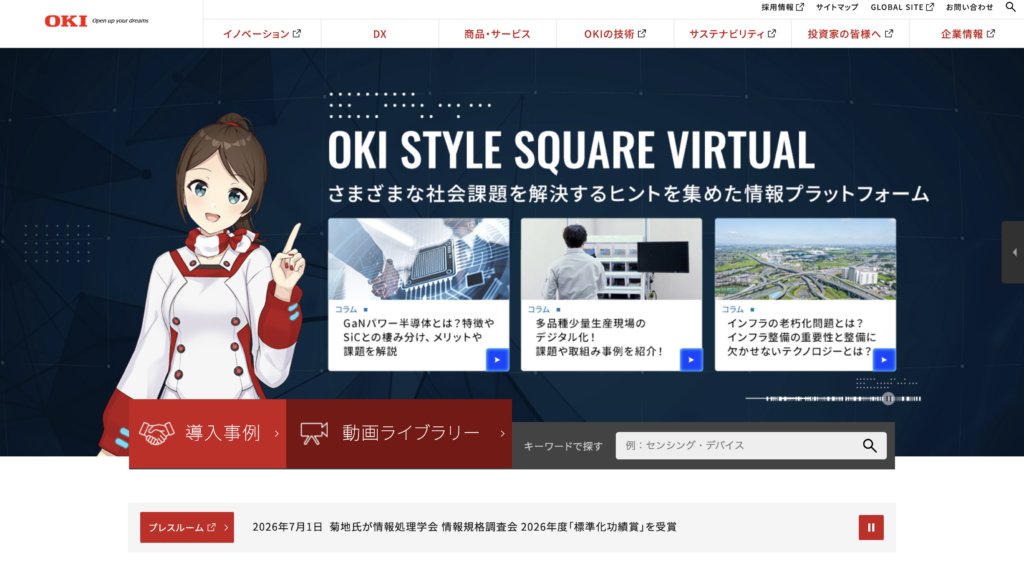Click the keyword search magnifier button
The height and width of the screenshot is (570, 1024).
(869, 445)
